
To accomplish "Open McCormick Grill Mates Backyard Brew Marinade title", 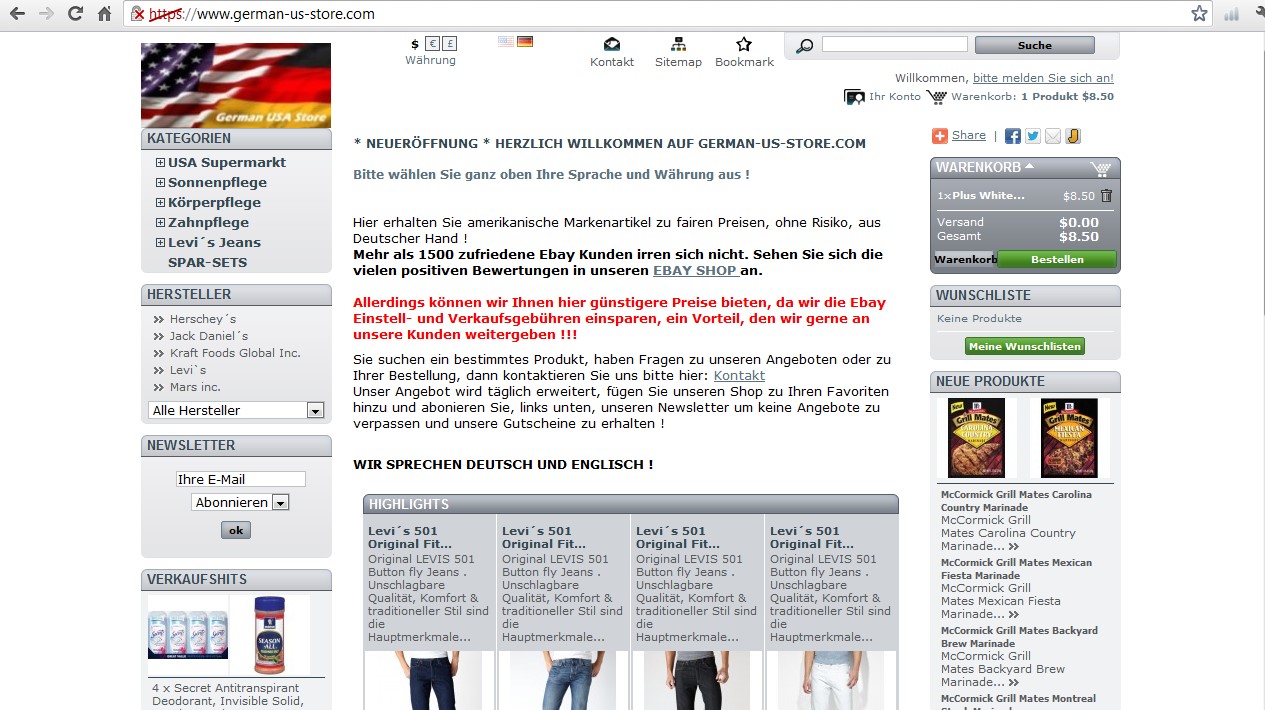I will [x=1019, y=637].
